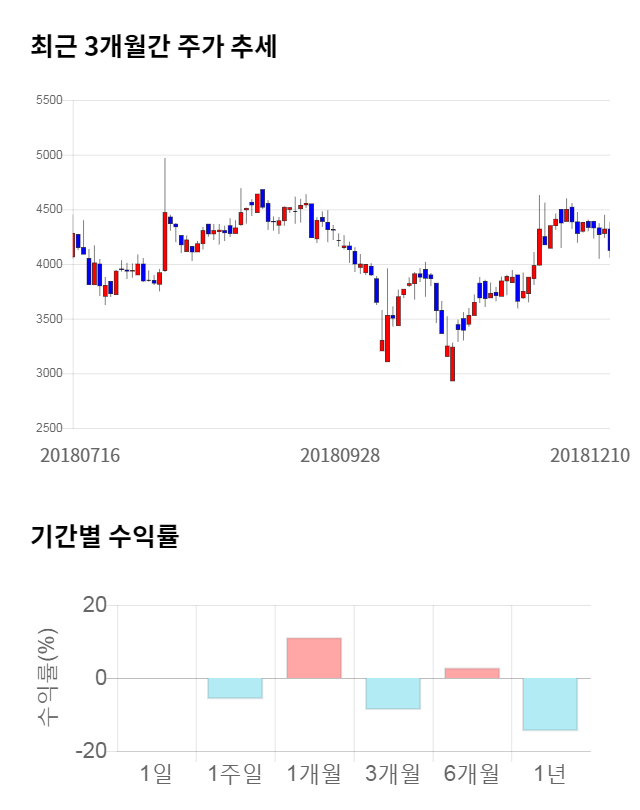
Task: Click the 5500 price axis label
Action: 48,100
